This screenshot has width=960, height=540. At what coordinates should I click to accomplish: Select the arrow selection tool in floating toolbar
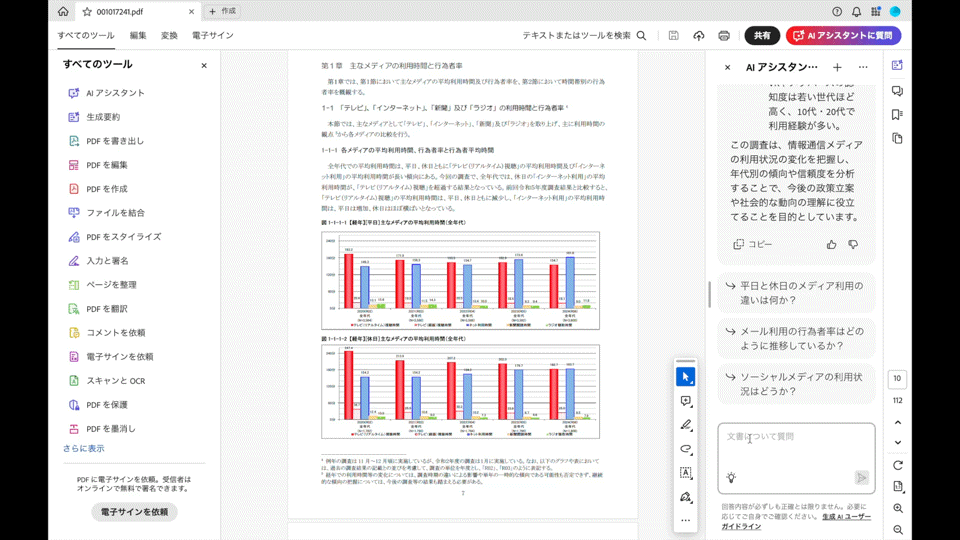(685, 377)
